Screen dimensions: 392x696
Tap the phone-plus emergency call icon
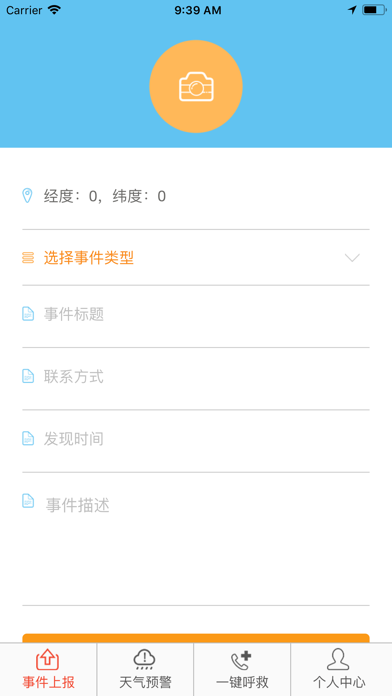(242, 660)
